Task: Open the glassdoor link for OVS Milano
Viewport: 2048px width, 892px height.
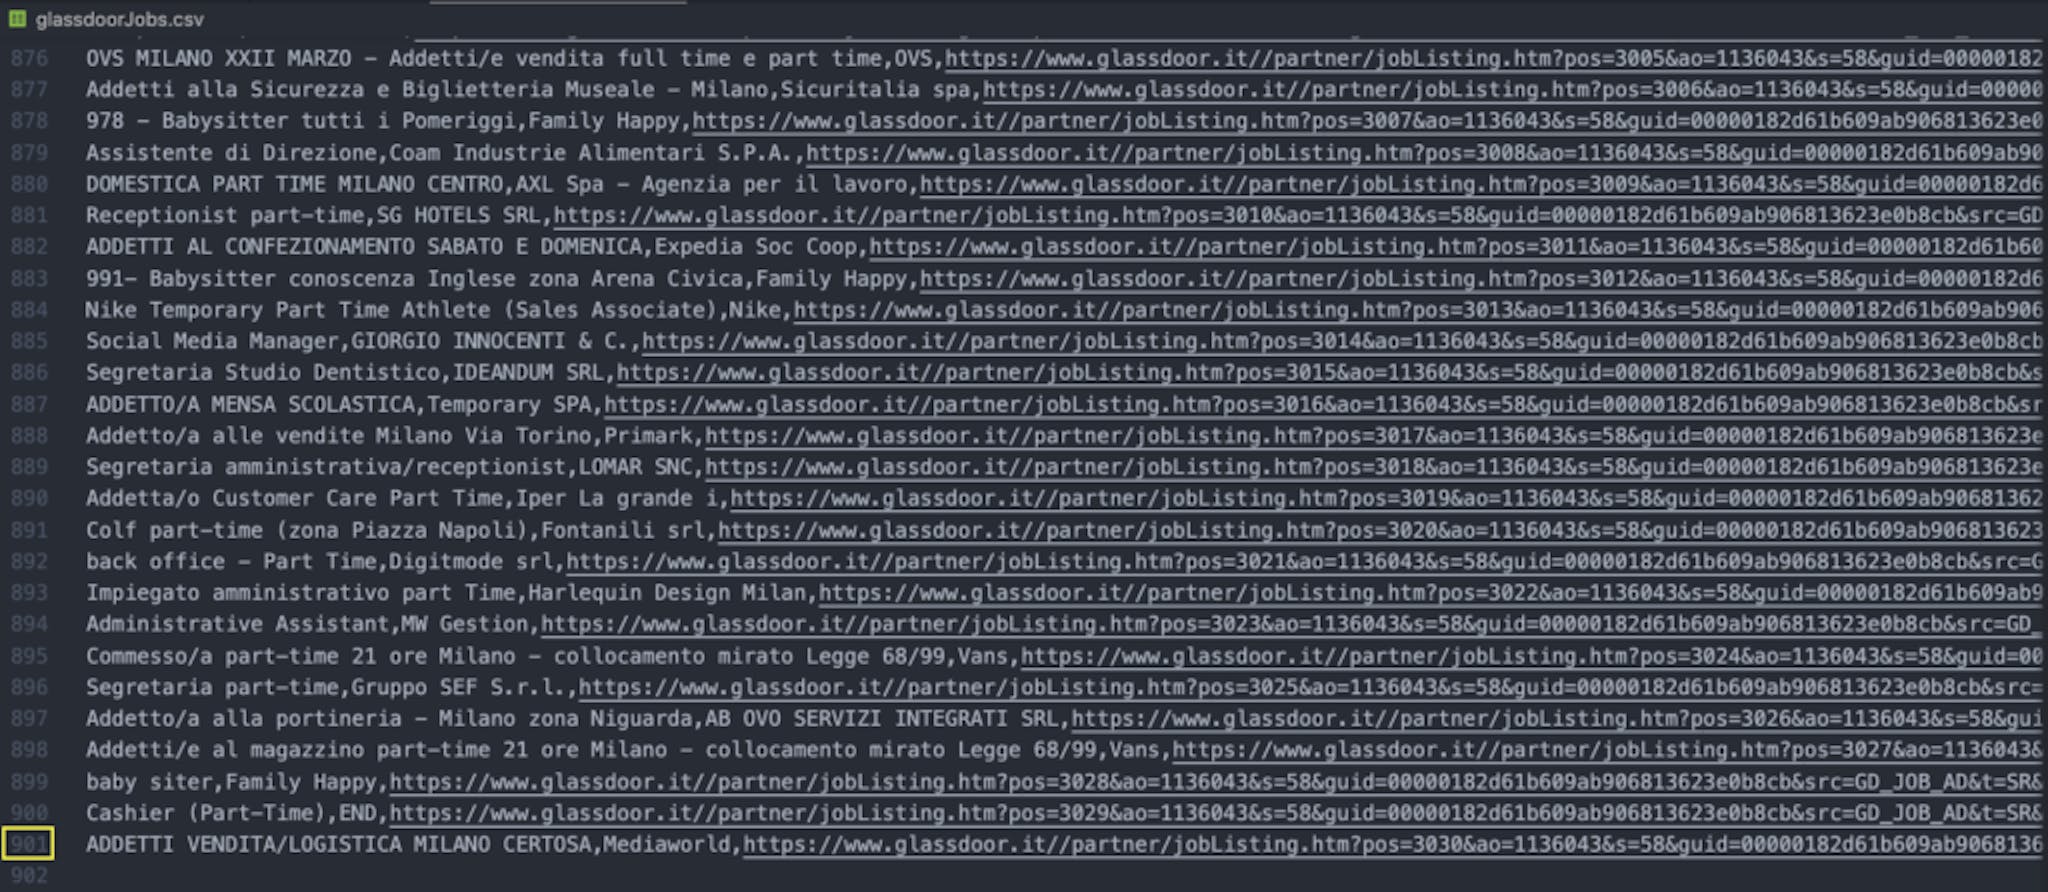Action: pos(1494,58)
